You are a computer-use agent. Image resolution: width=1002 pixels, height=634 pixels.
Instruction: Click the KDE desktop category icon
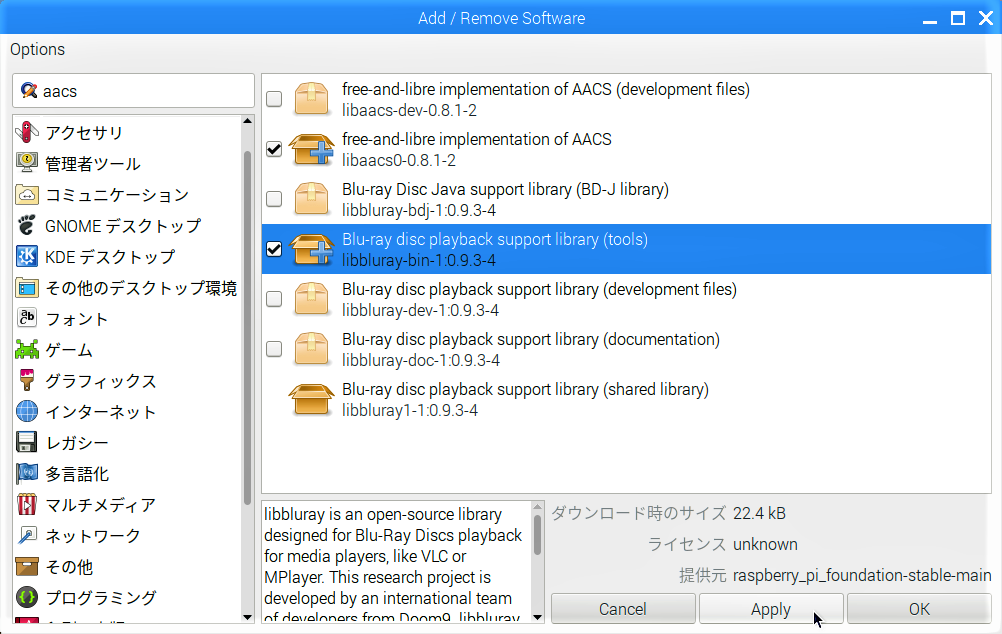click(27, 257)
